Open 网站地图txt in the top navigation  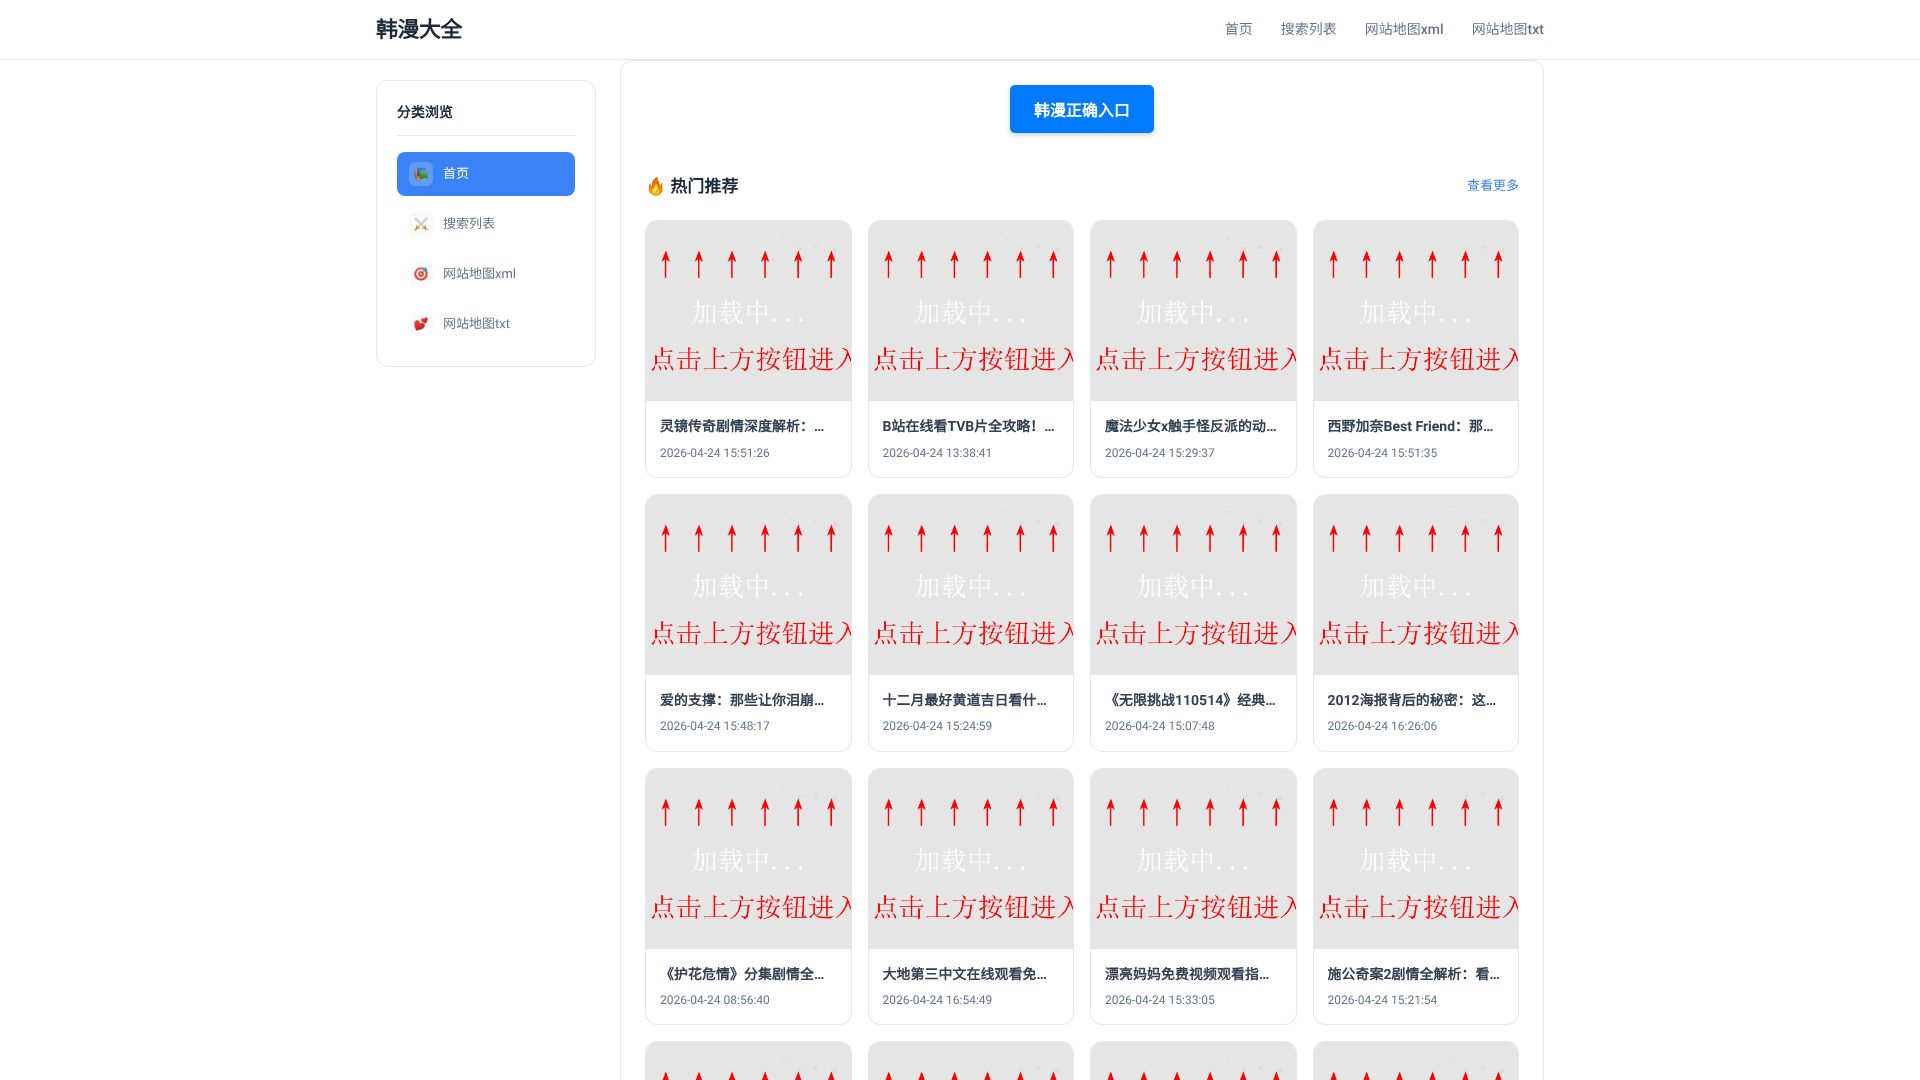pyautogui.click(x=1508, y=29)
